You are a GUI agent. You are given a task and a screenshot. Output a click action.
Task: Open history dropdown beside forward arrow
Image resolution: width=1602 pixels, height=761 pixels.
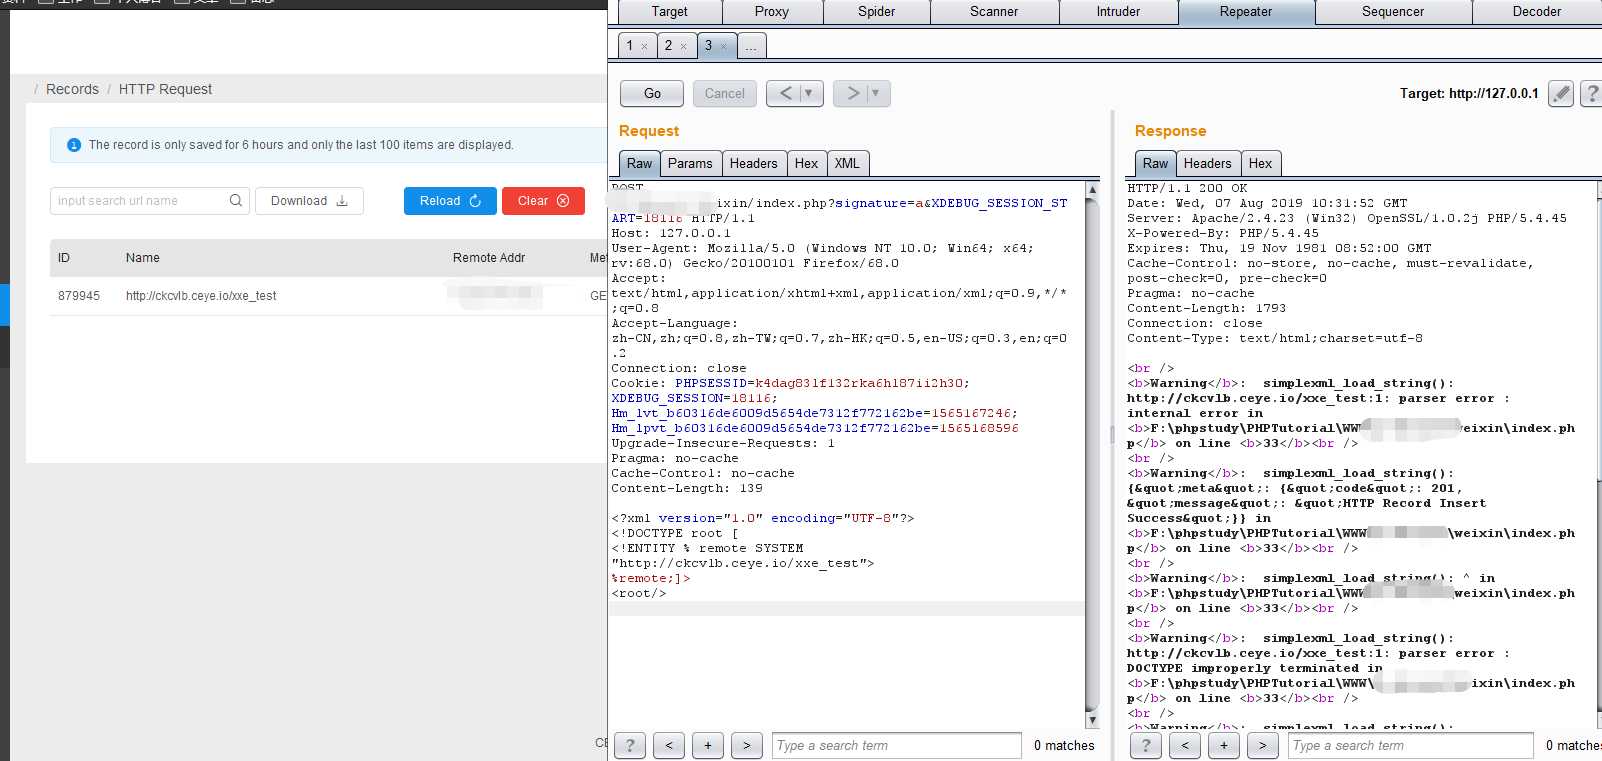point(876,93)
